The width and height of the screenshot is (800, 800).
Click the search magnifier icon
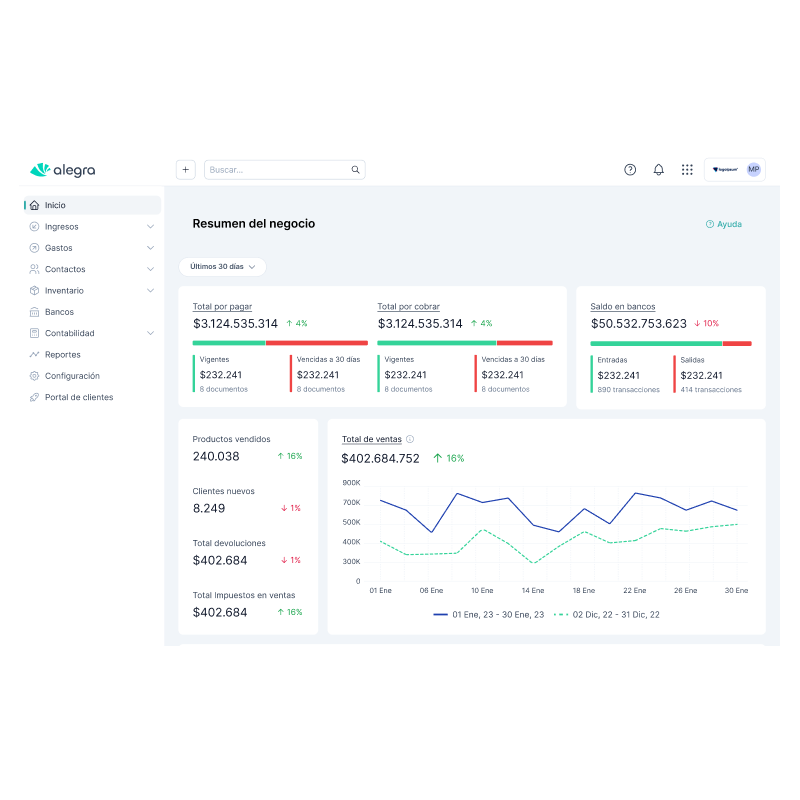coord(355,170)
